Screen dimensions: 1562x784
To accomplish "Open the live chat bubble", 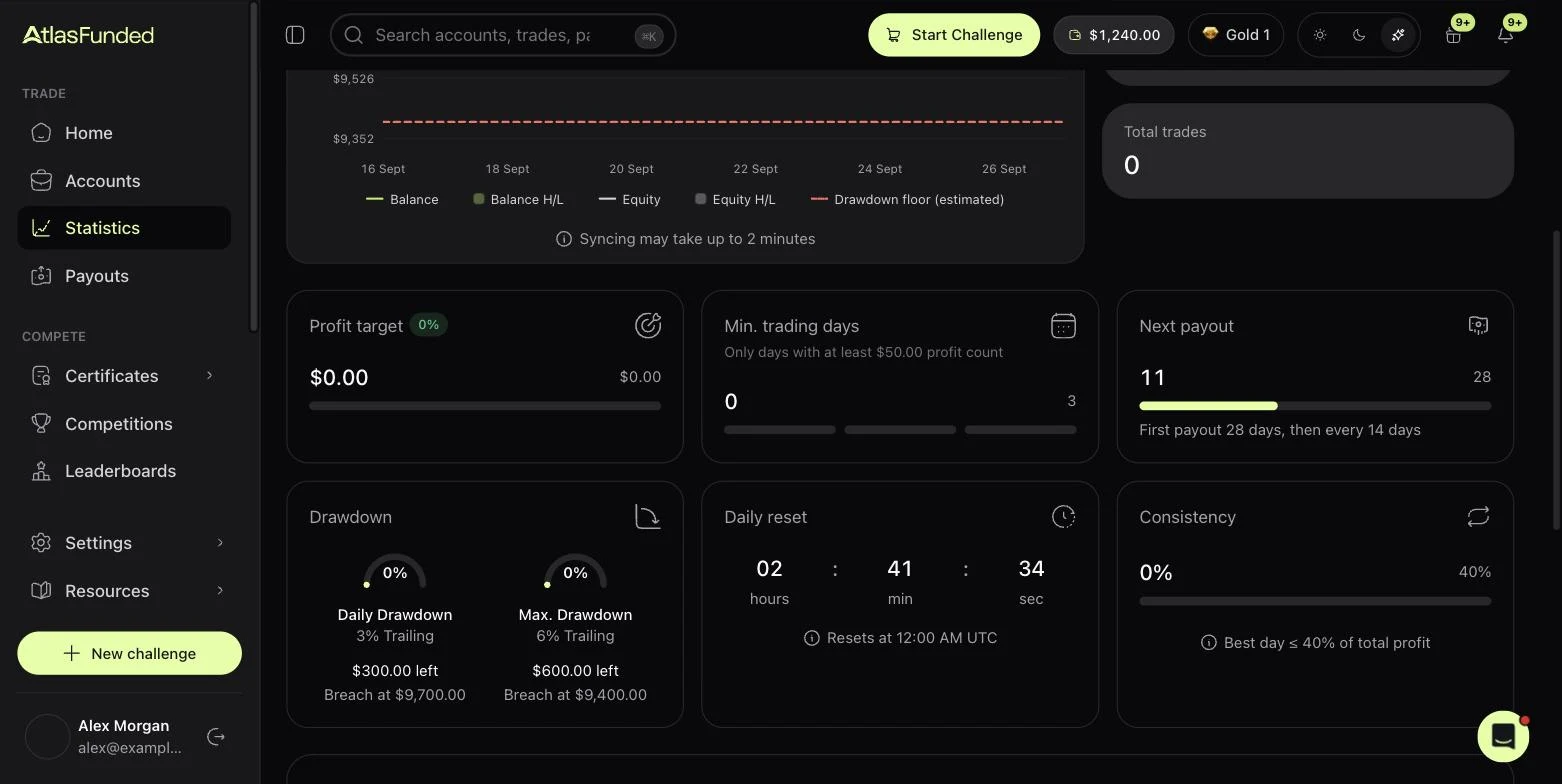I will point(1503,736).
